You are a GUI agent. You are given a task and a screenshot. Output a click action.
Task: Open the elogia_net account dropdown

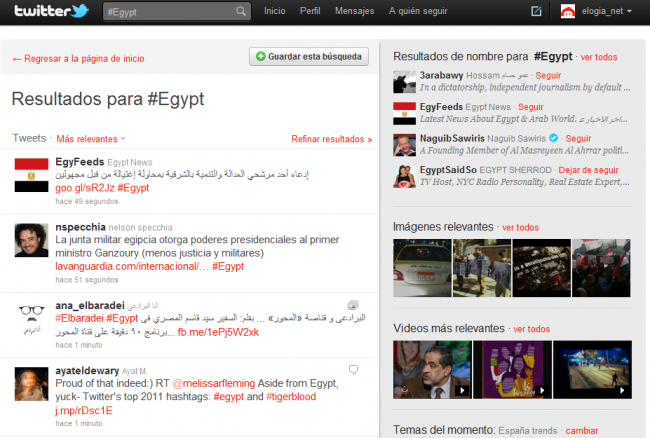pyautogui.click(x=606, y=11)
